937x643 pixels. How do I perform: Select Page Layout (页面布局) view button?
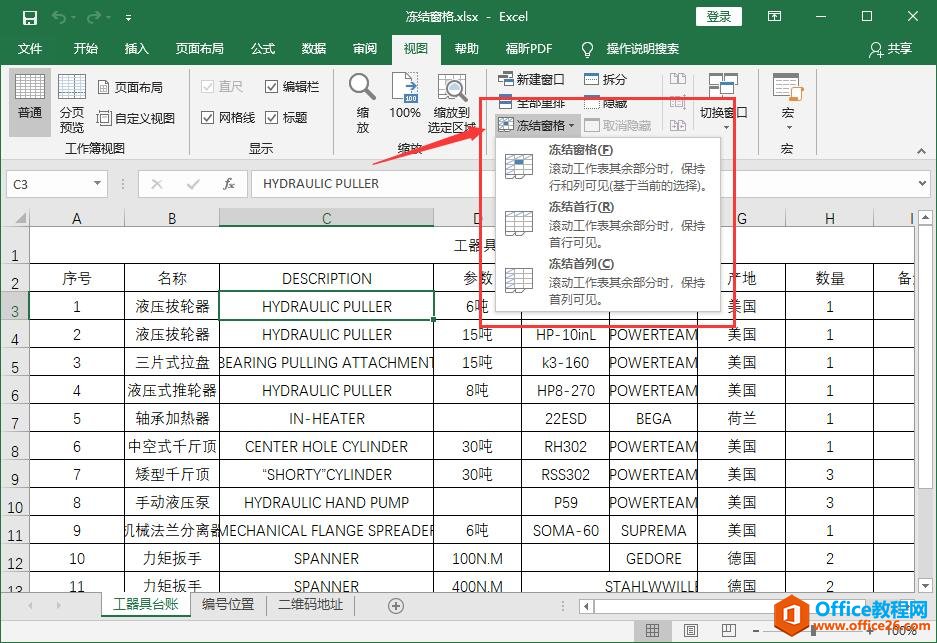(x=130, y=87)
